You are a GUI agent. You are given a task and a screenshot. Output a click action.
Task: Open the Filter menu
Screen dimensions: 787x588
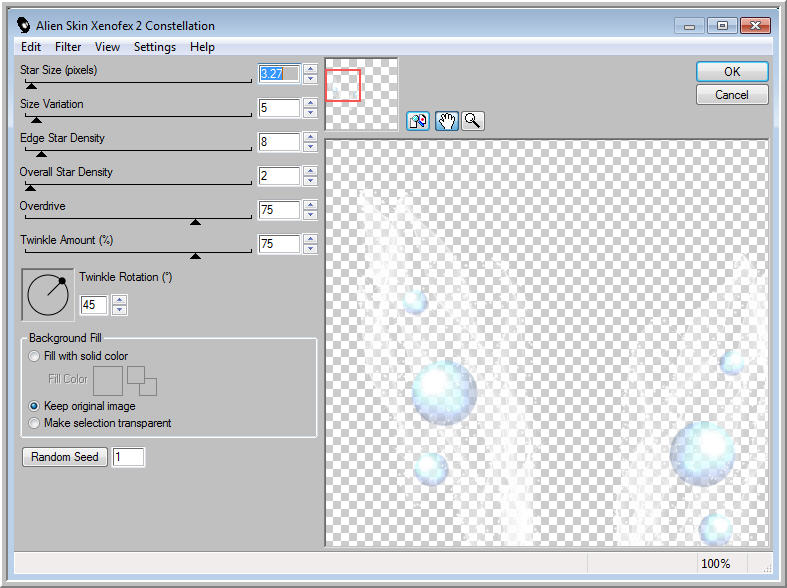68,47
